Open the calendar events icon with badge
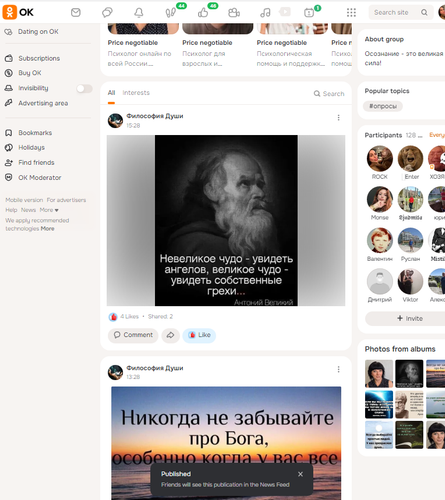 pos(309,13)
